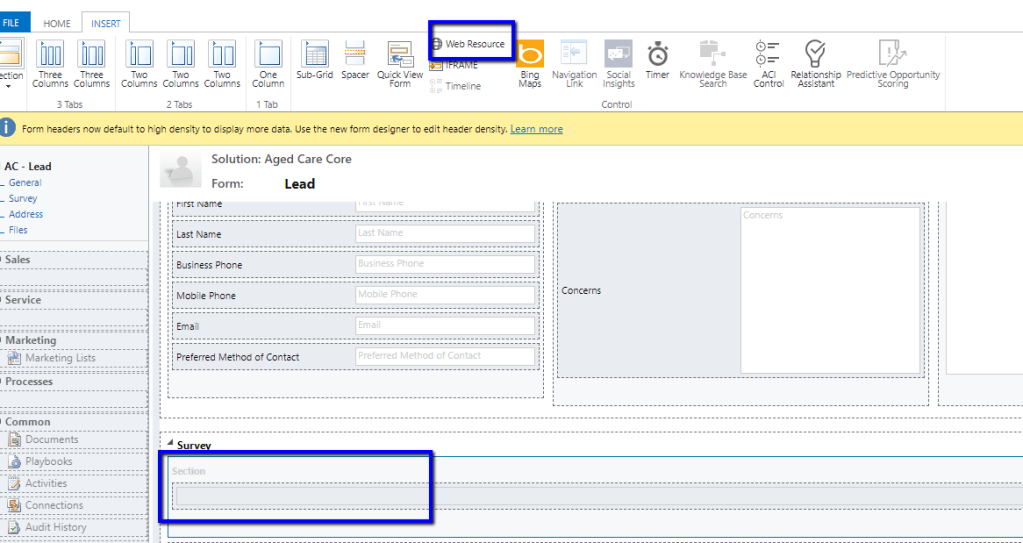Screen dimensions: 1023x543
Task: Add a Quick View Form
Action: [400, 64]
